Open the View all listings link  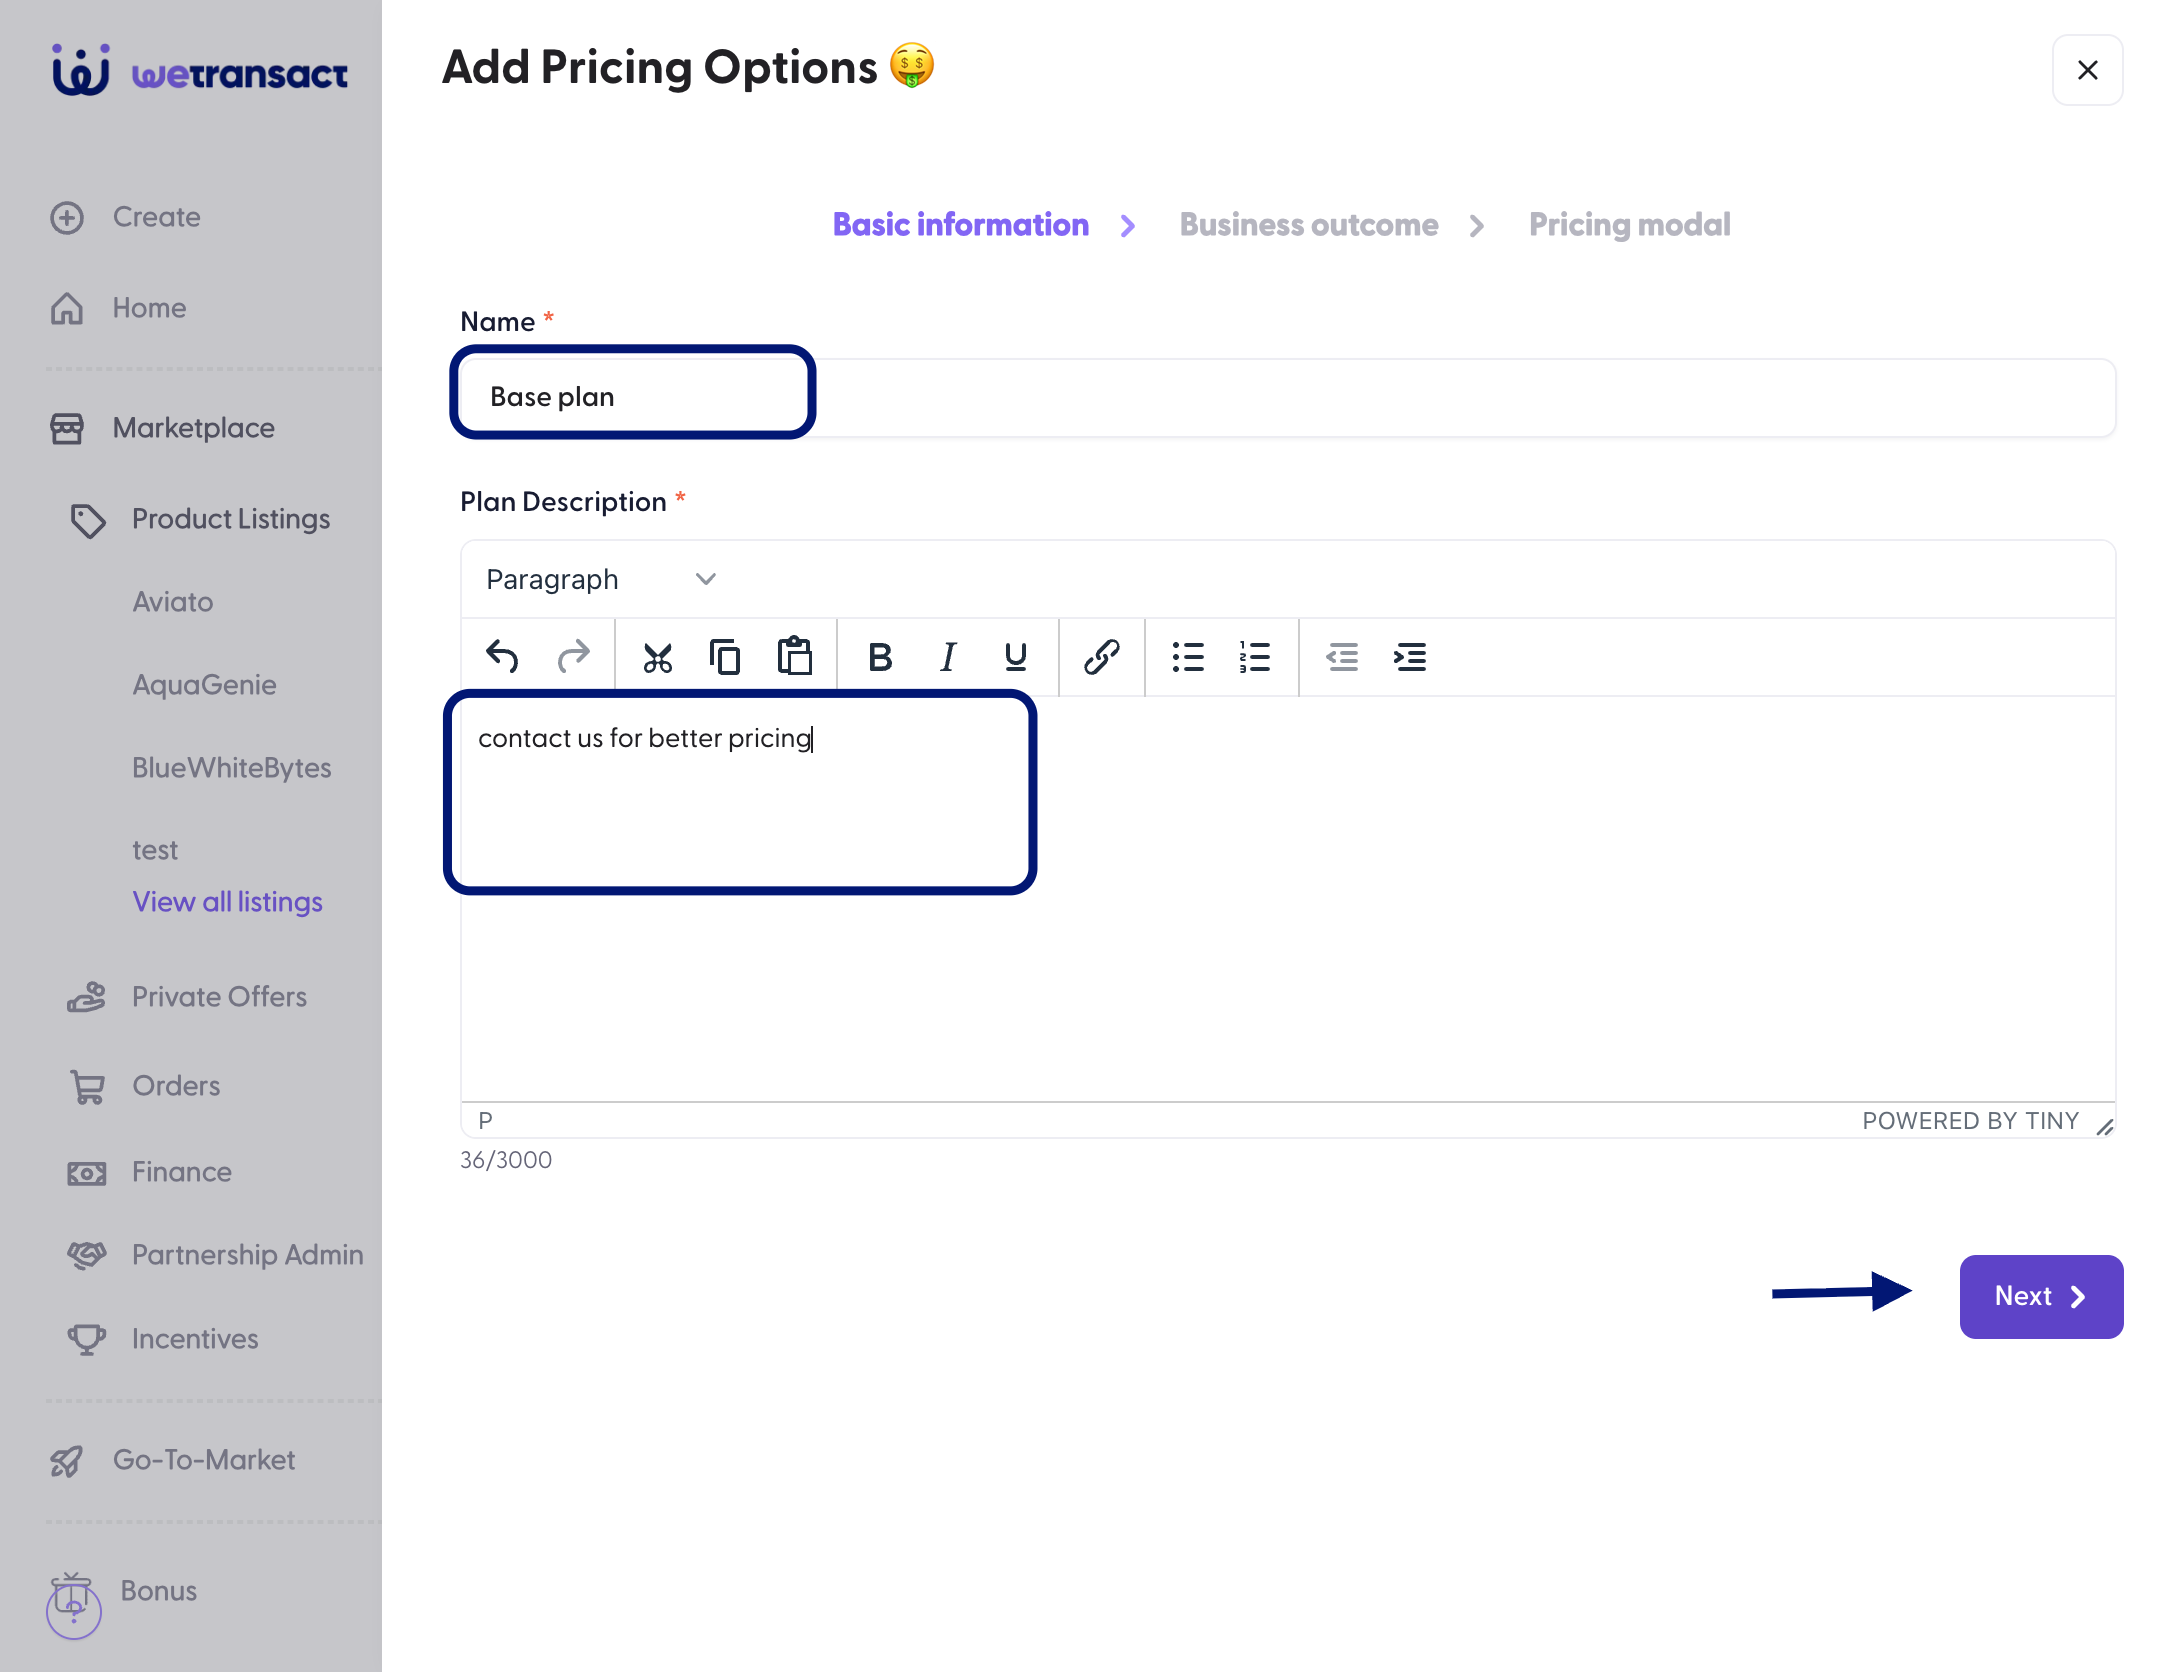228,902
